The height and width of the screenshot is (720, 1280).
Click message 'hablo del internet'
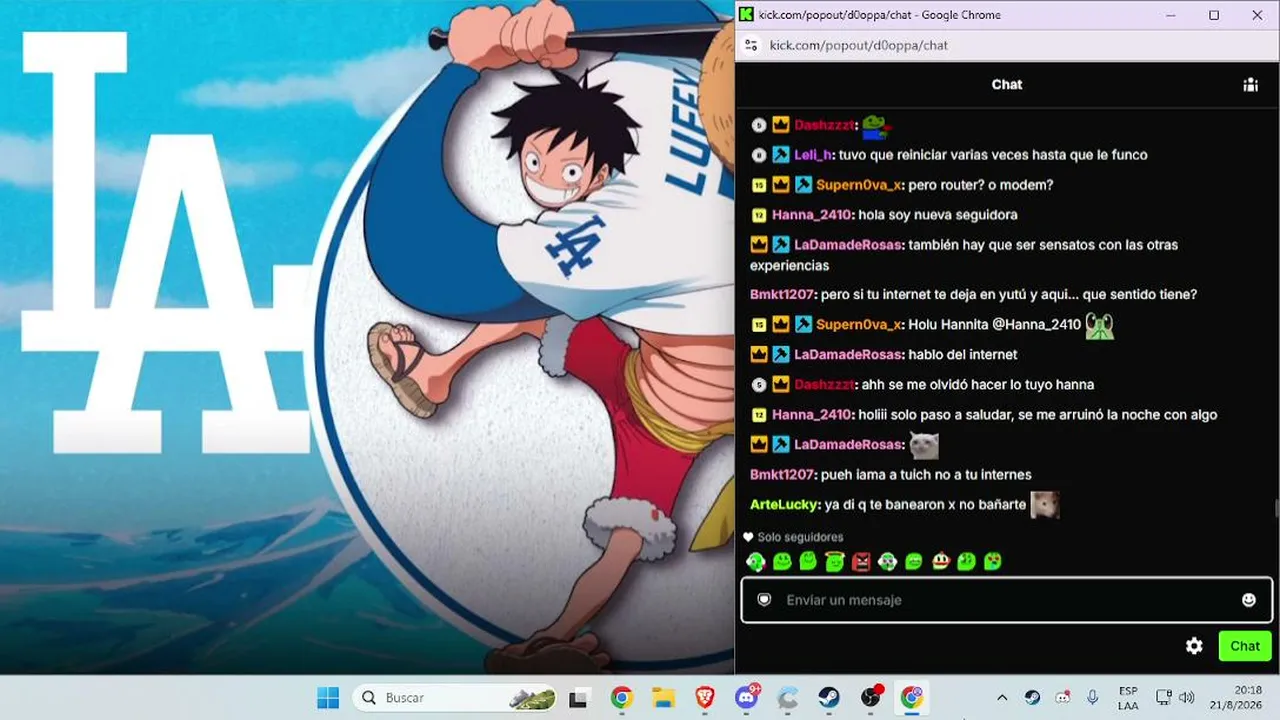[x=963, y=355]
